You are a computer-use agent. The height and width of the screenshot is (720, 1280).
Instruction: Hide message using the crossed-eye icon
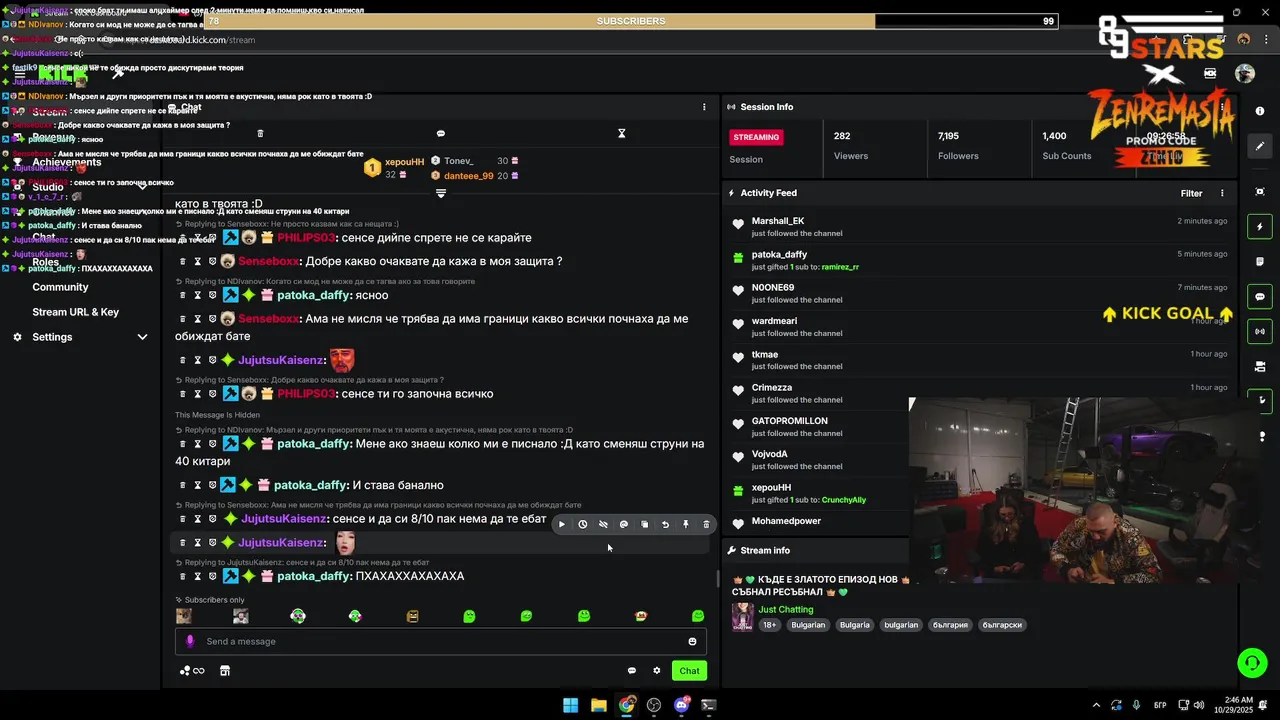tap(603, 524)
